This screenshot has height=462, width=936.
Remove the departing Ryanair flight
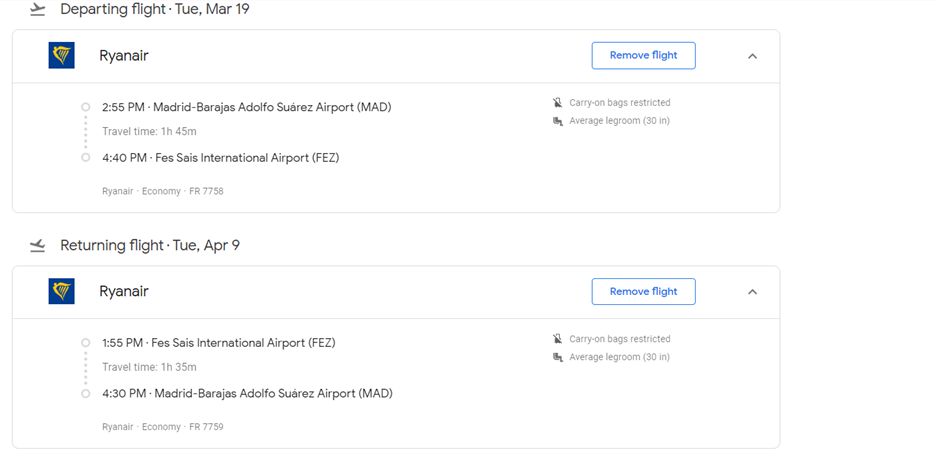[x=643, y=56]
